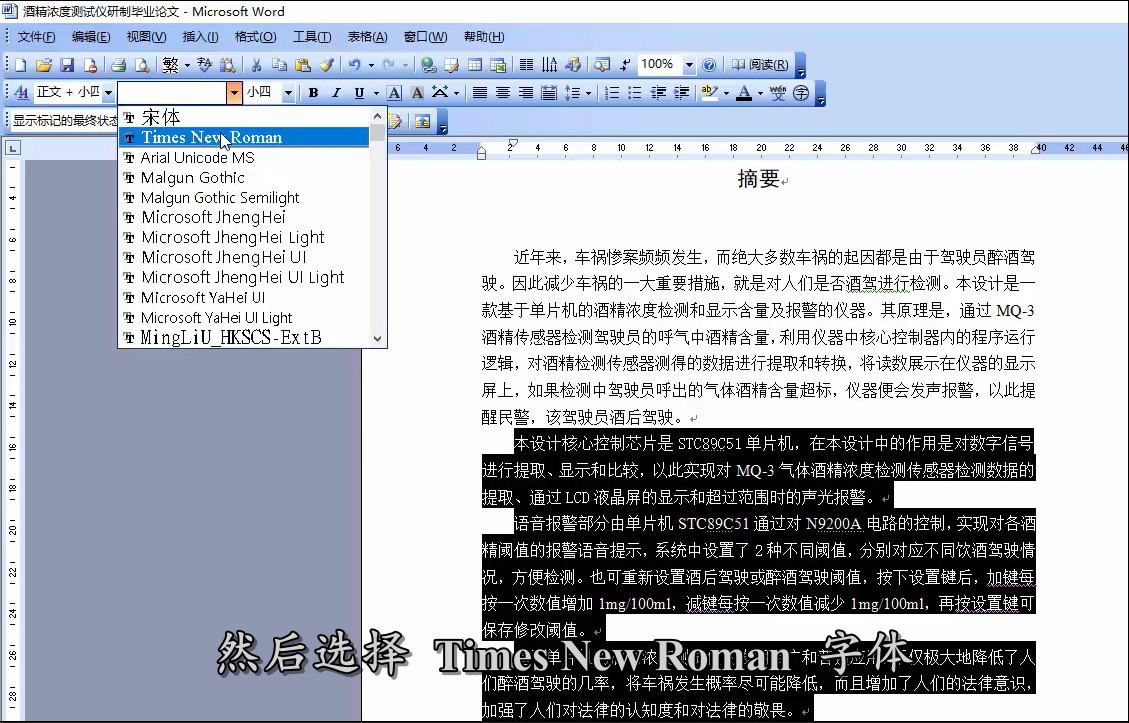Image resolution: width=1129 pixels, height=723 pixels.
Task: Cut selection with scissors icon
Action: 256,66
